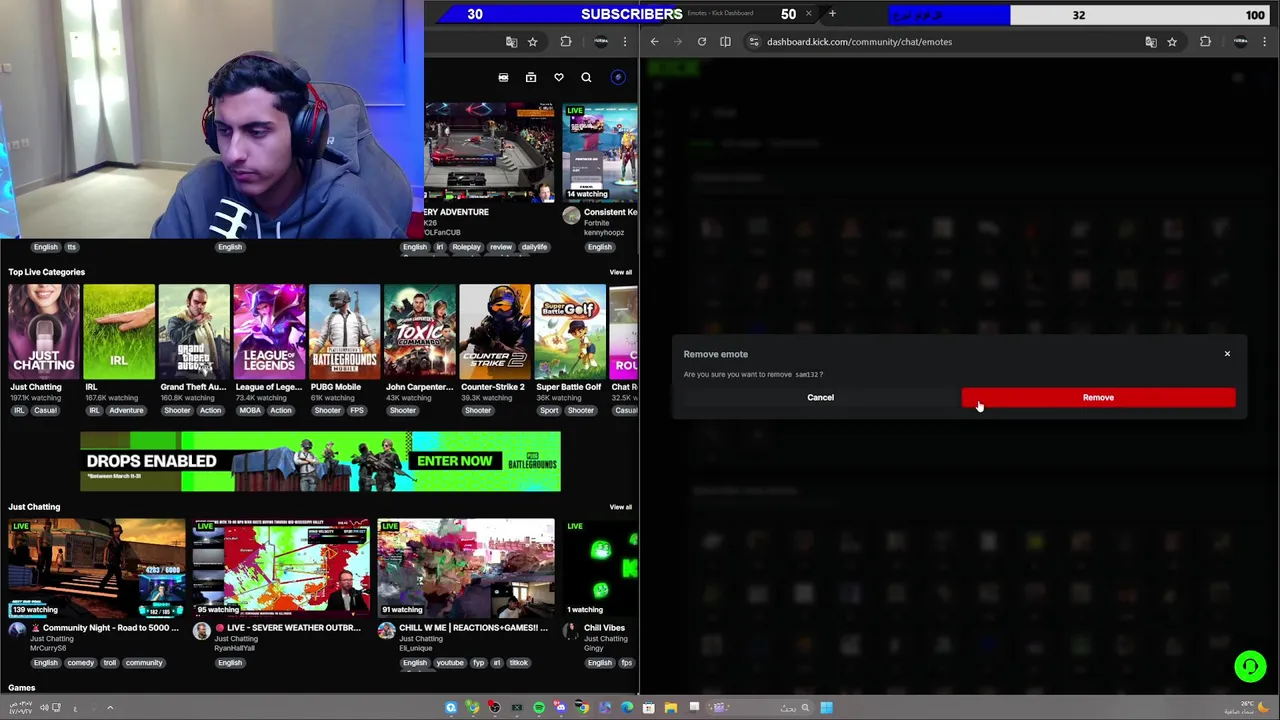Open the Grand Theft Auto category card

[x=194, y=332]
